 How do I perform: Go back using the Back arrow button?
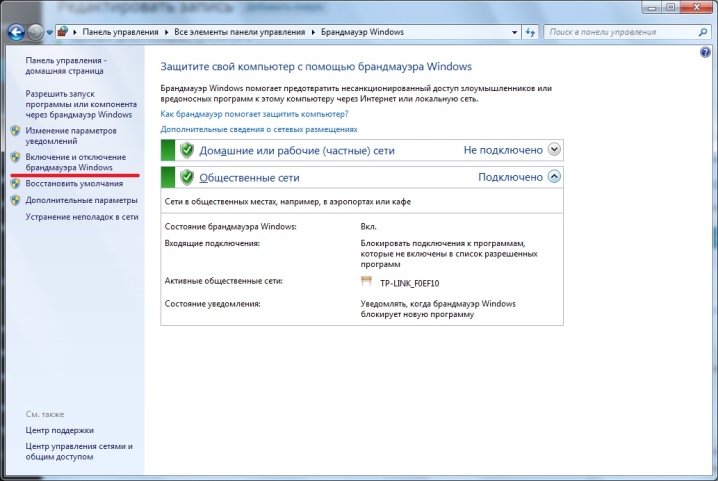coord(16,32)
